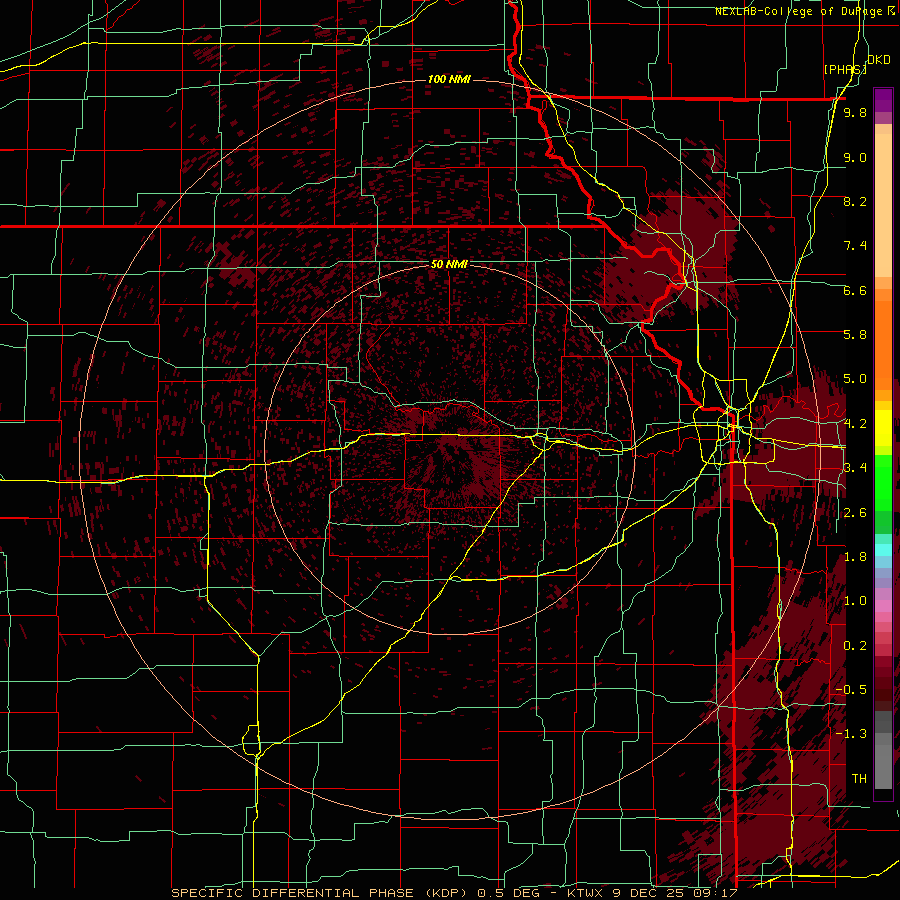This screenshot has height=900, width=900.
Task: Click the 50 NMI range ring label
Action: [449, 264]
